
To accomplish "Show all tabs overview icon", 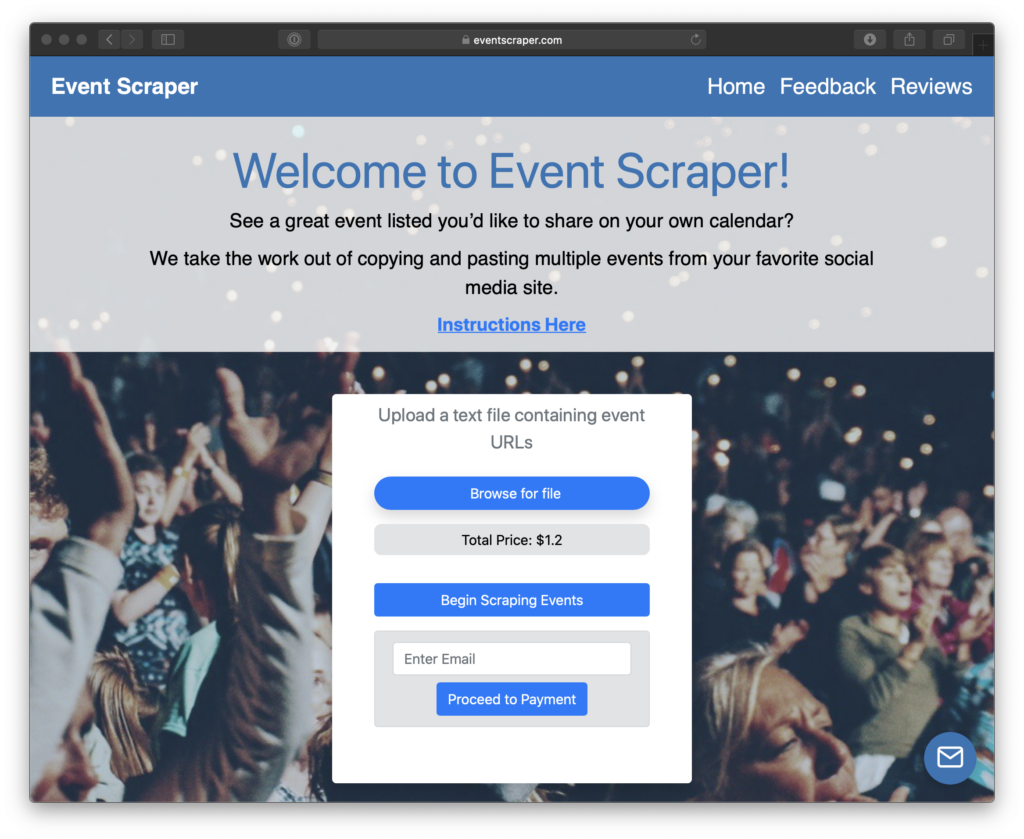I will pyautogui.click(x=949, y=40).
